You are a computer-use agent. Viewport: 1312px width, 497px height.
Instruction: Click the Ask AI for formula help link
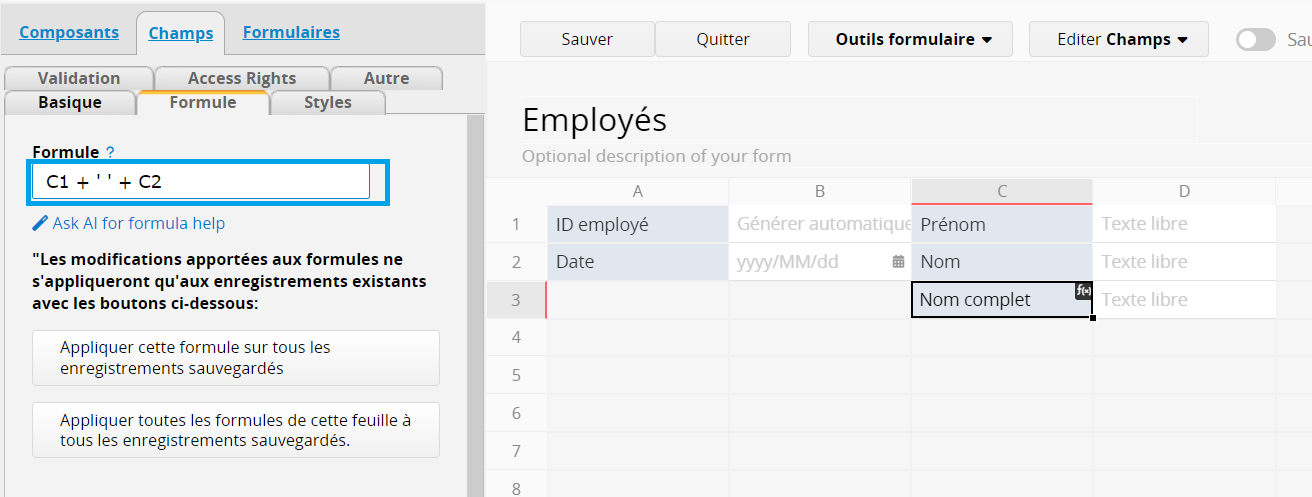pyautogui.click(x=138, y=223)
